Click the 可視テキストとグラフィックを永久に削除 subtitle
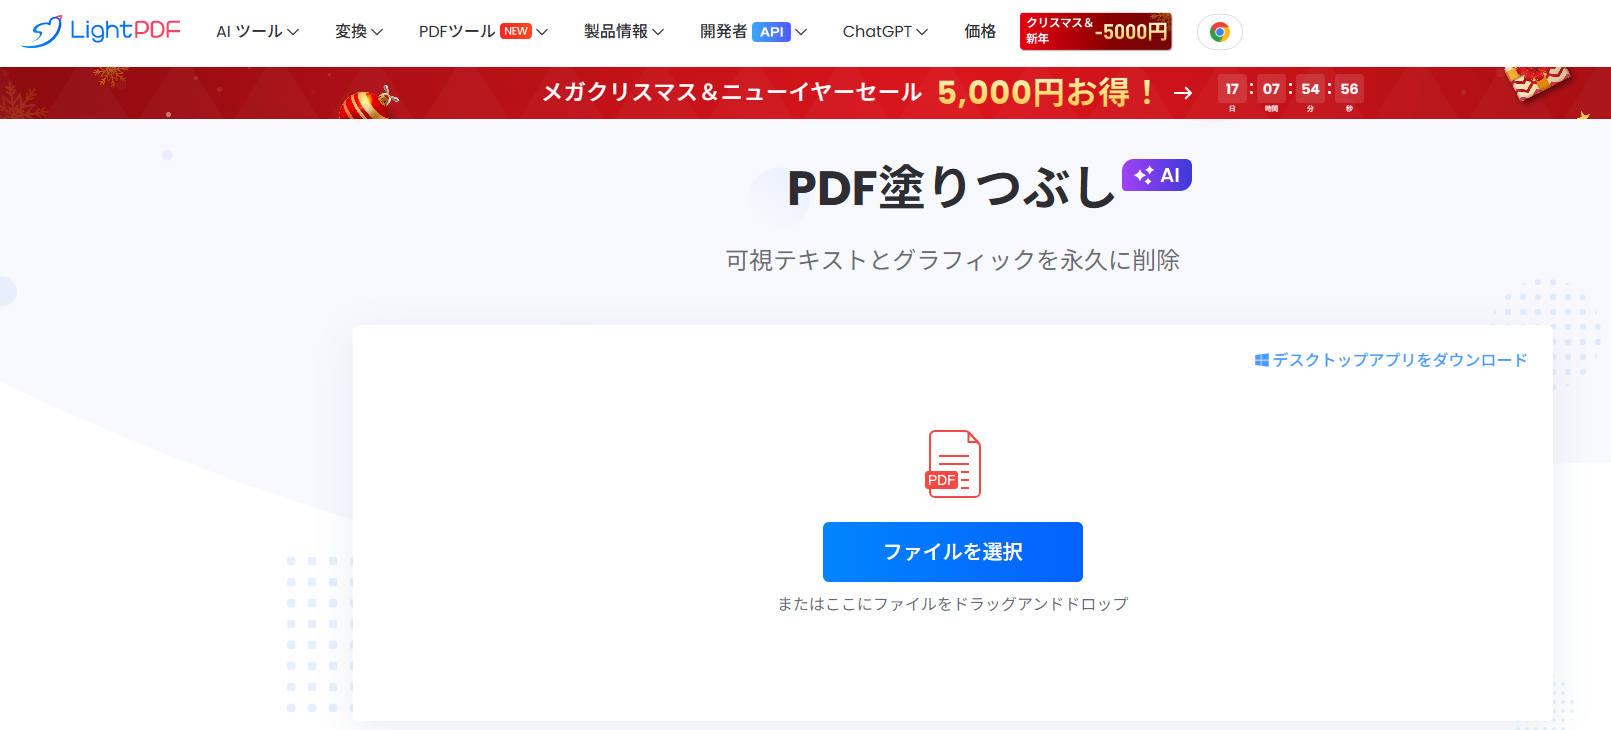The height and width of the screenshot is (730, 1611). point(953,260)
